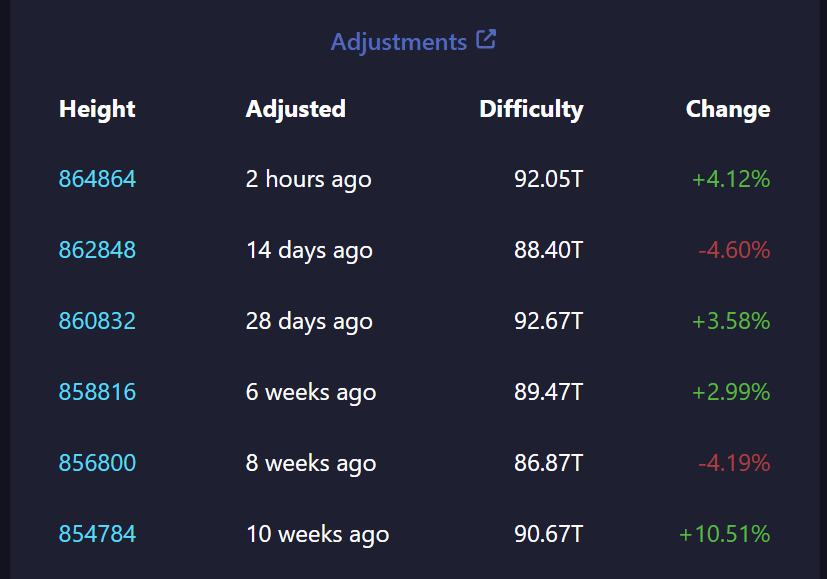Click the -4.19% change value

[734, 463]
